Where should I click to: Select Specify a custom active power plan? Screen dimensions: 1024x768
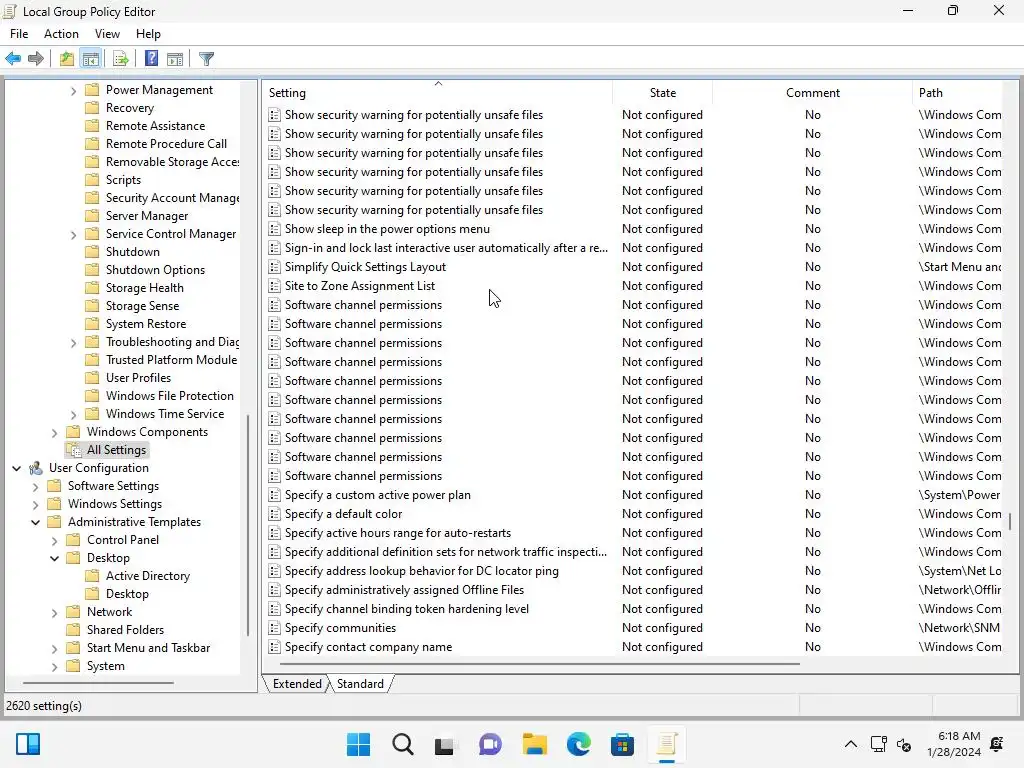pyautogui.click(x=377, y=495)
